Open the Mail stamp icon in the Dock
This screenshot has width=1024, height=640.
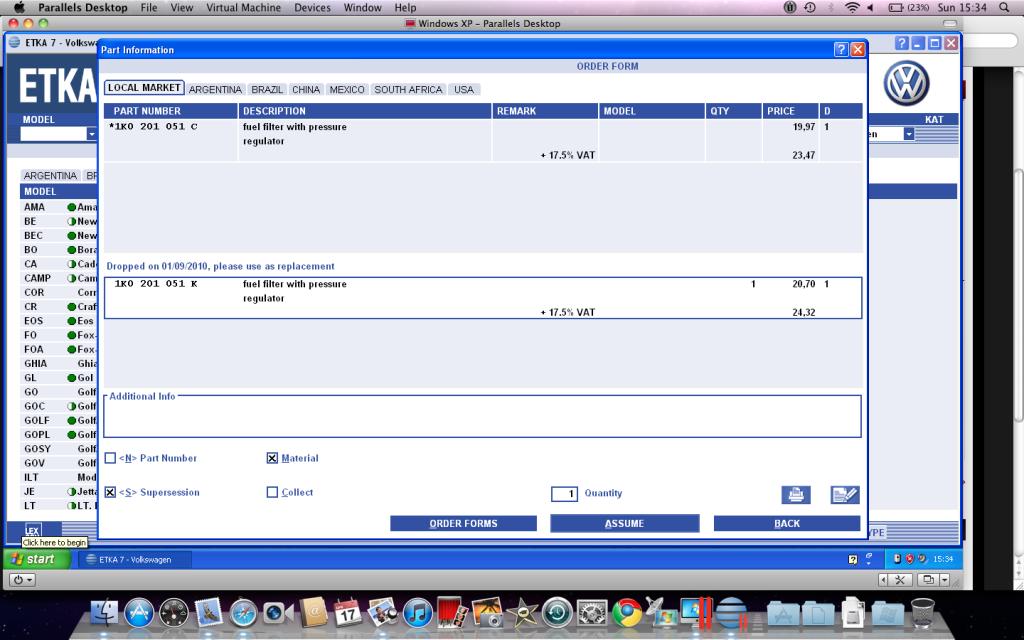(x=209, y=613)
